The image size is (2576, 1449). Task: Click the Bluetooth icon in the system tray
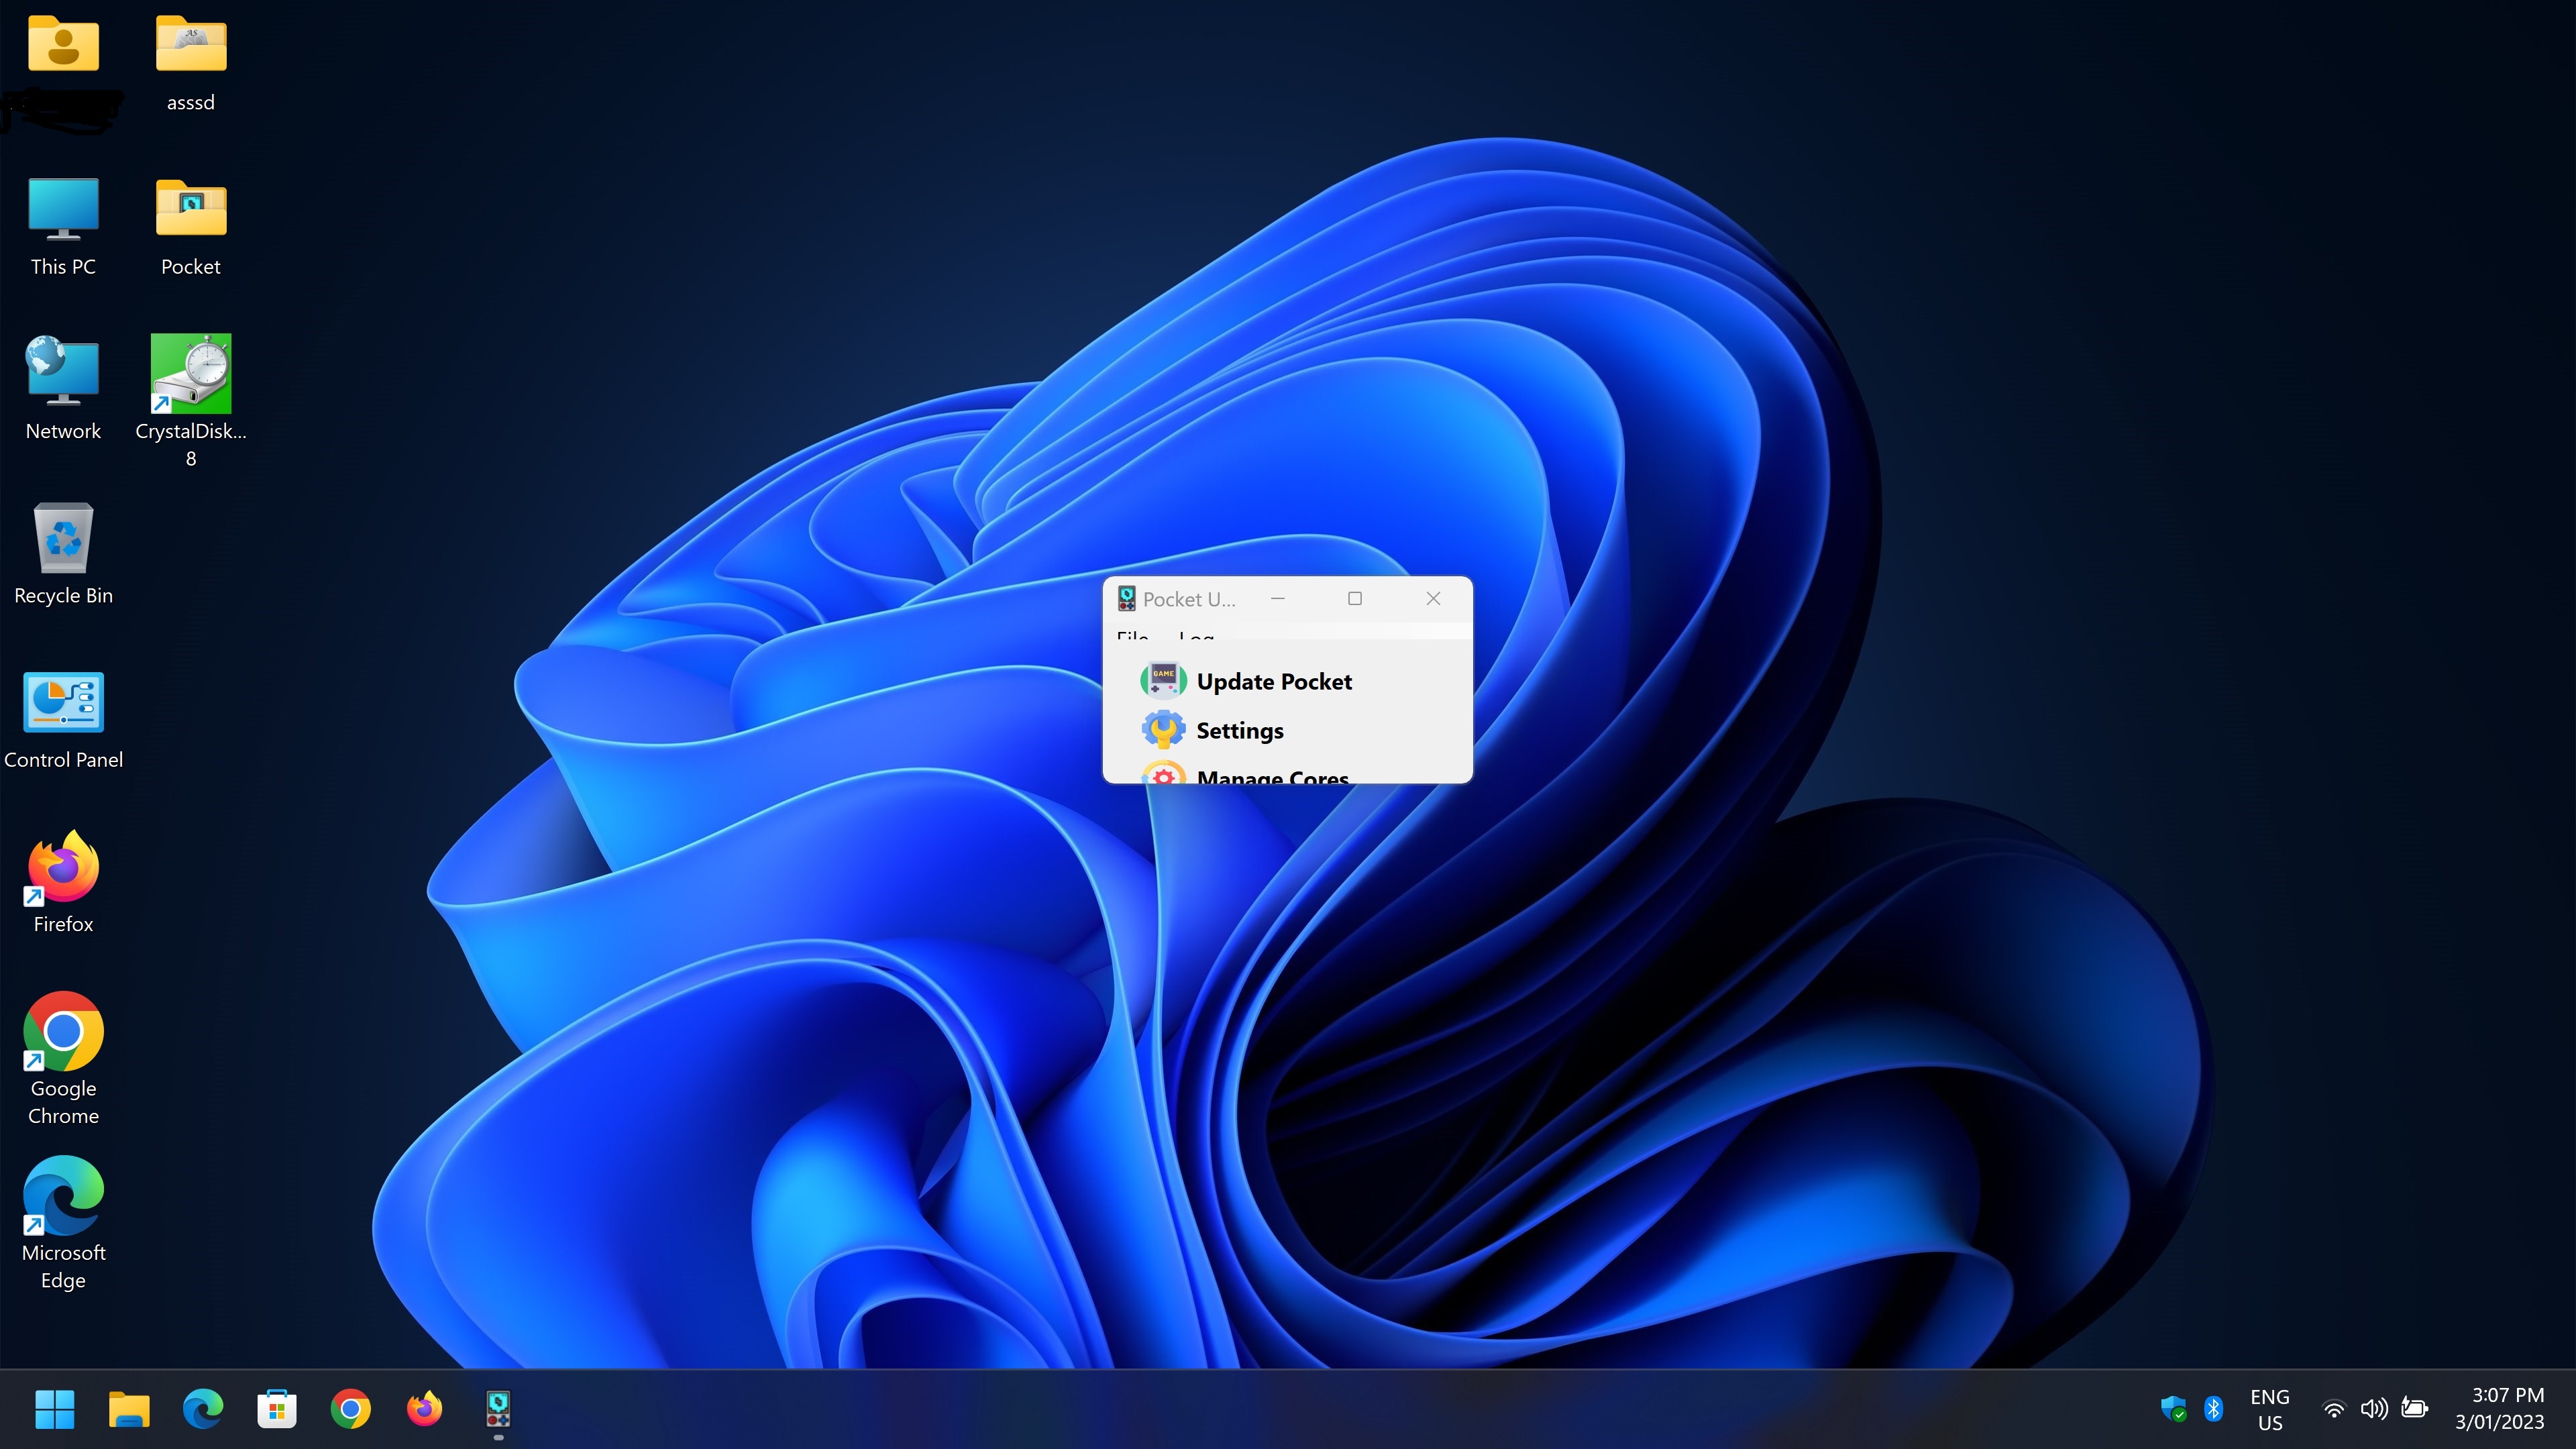(x=2214, y=1408)
